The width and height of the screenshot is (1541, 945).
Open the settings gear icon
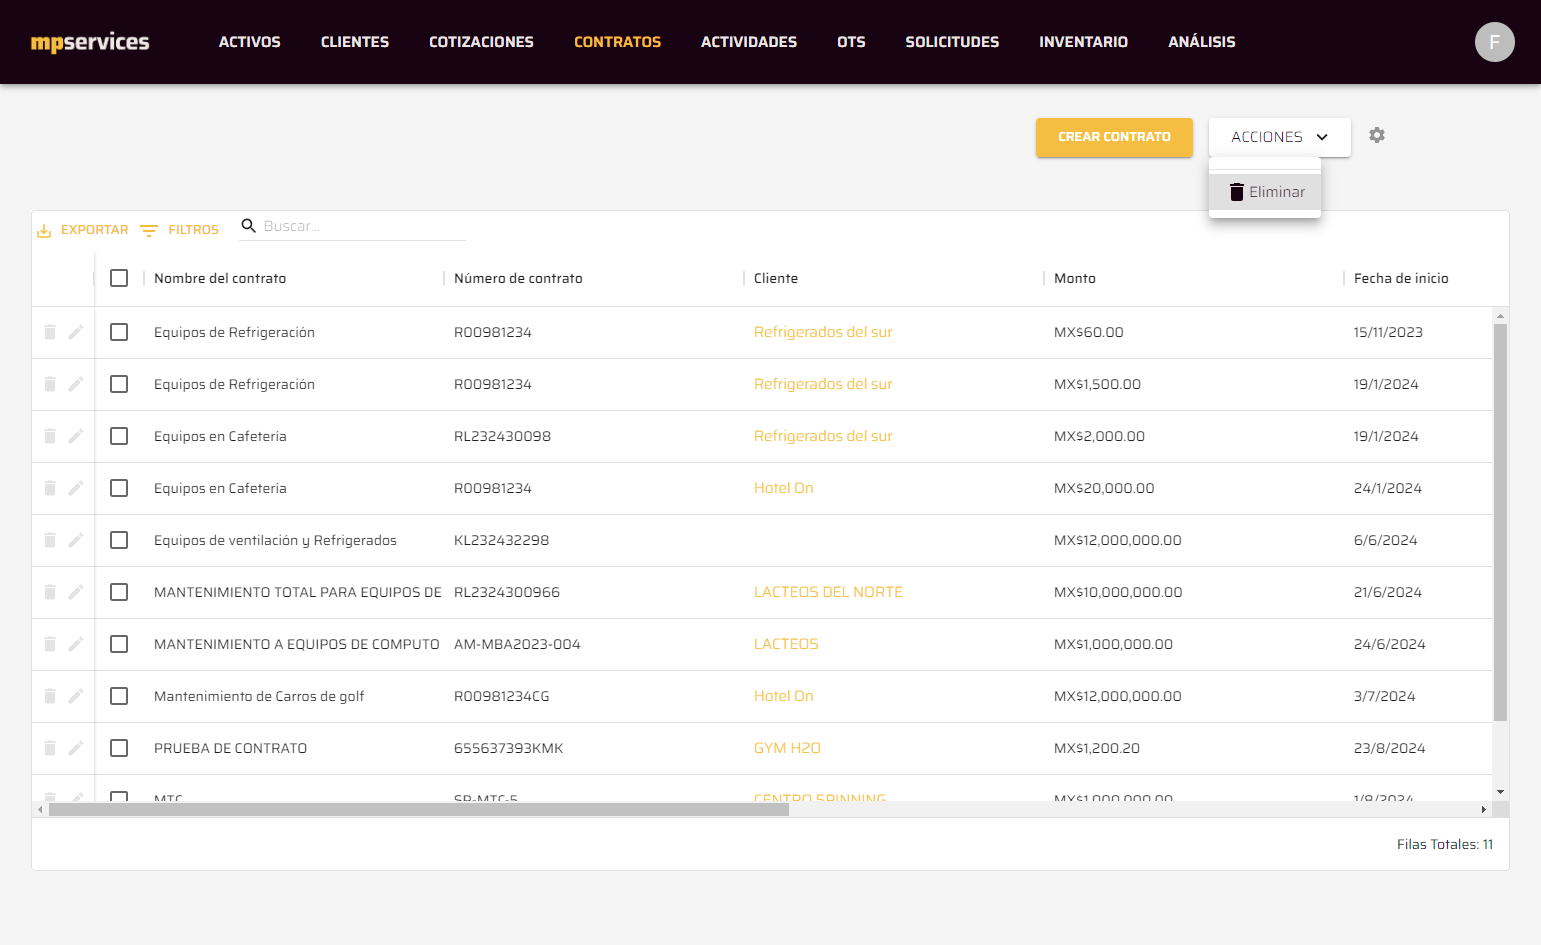1377,135
